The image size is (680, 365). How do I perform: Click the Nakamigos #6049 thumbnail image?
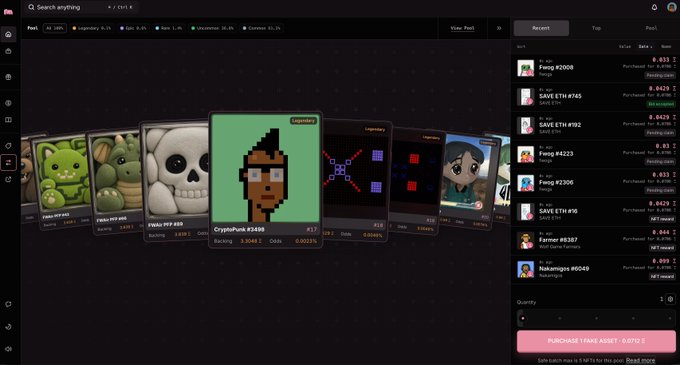tap(526, 270)
